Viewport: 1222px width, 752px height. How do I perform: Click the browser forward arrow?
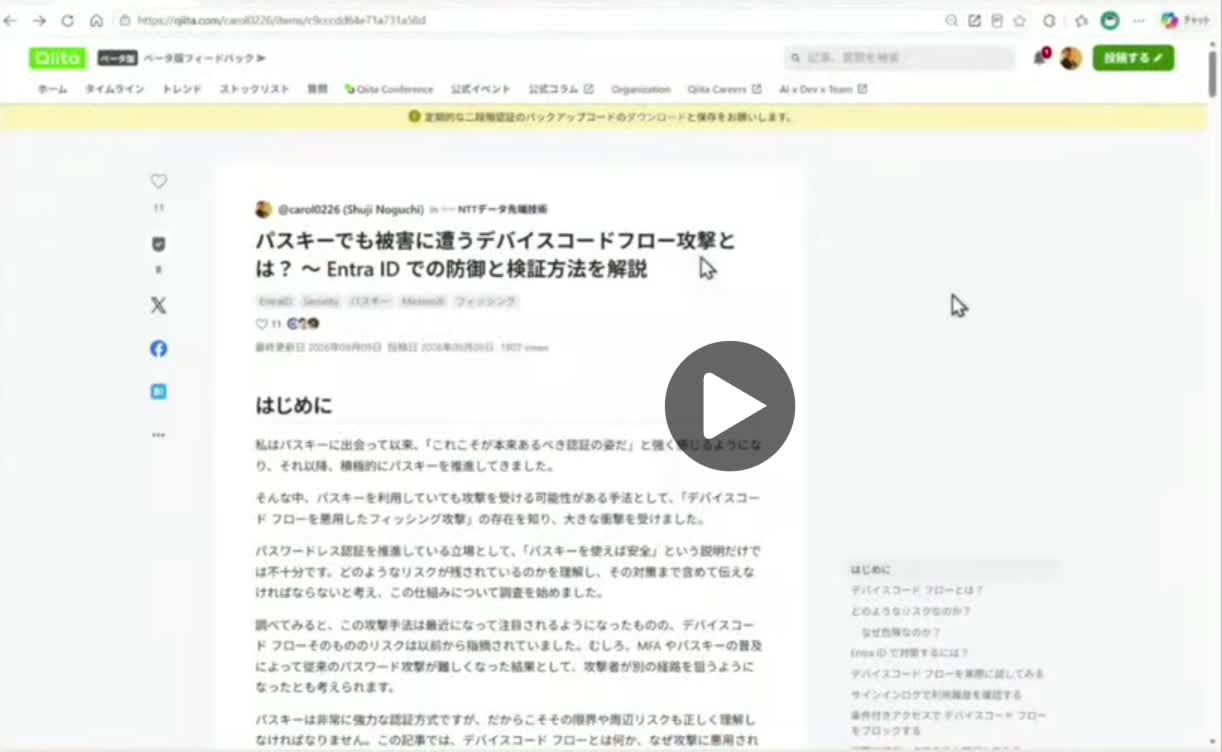[39, 20]
